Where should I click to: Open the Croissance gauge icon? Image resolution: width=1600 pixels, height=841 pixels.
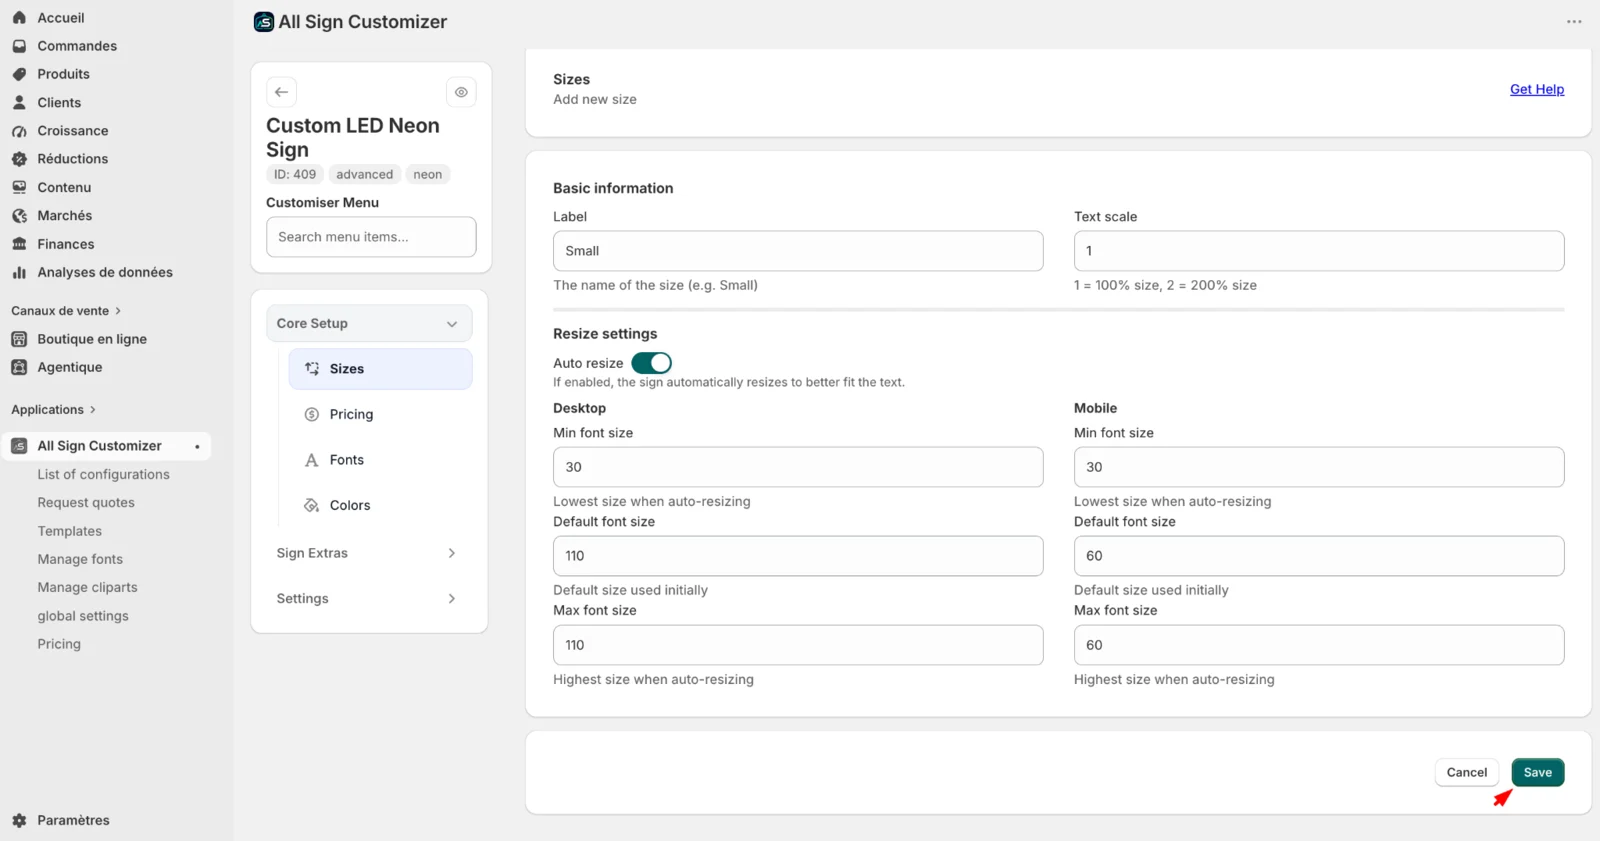[x=19, y=131]
